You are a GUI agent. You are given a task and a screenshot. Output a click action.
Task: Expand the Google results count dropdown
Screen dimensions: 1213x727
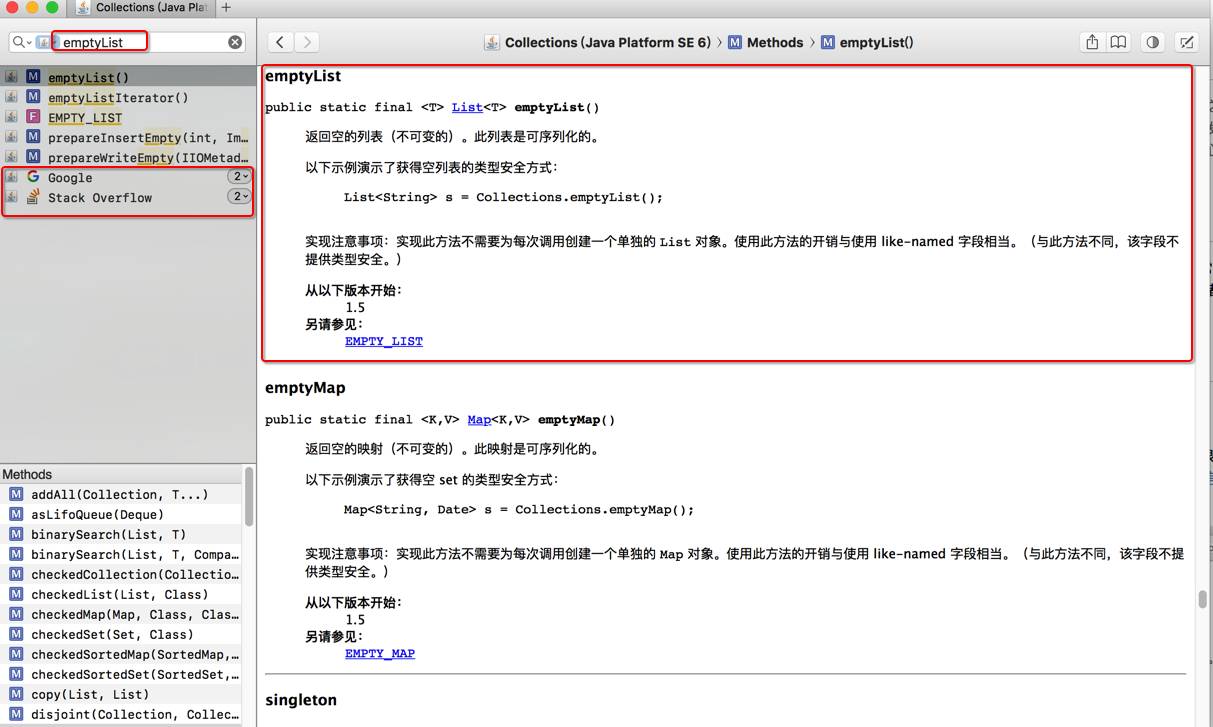pos(239,177)
